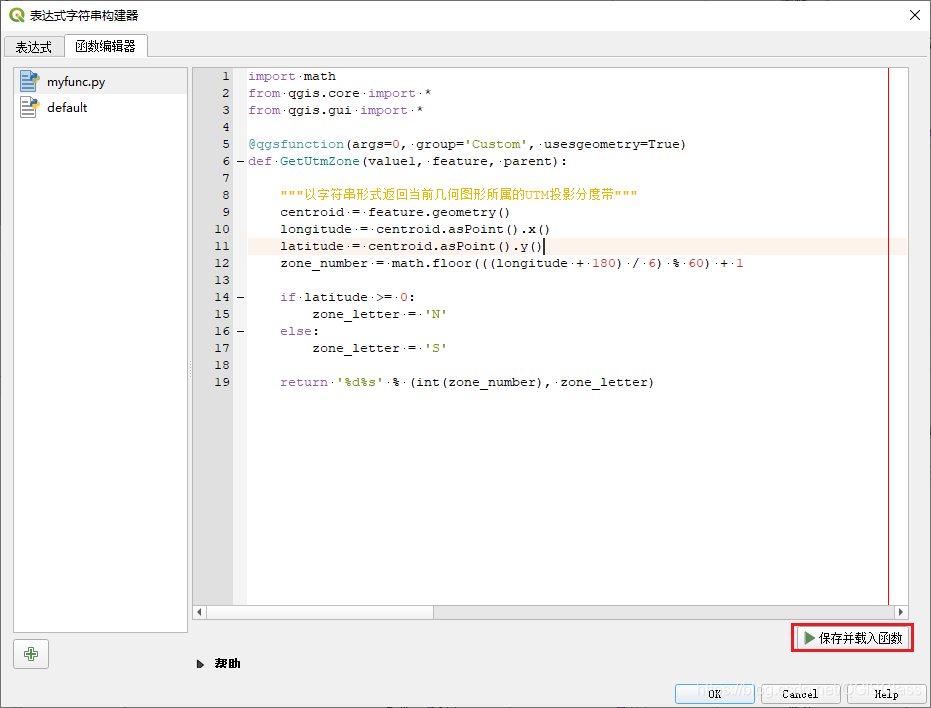Click the GetUtmZone function name
The image size is (931, 708).
coord(320,162)
